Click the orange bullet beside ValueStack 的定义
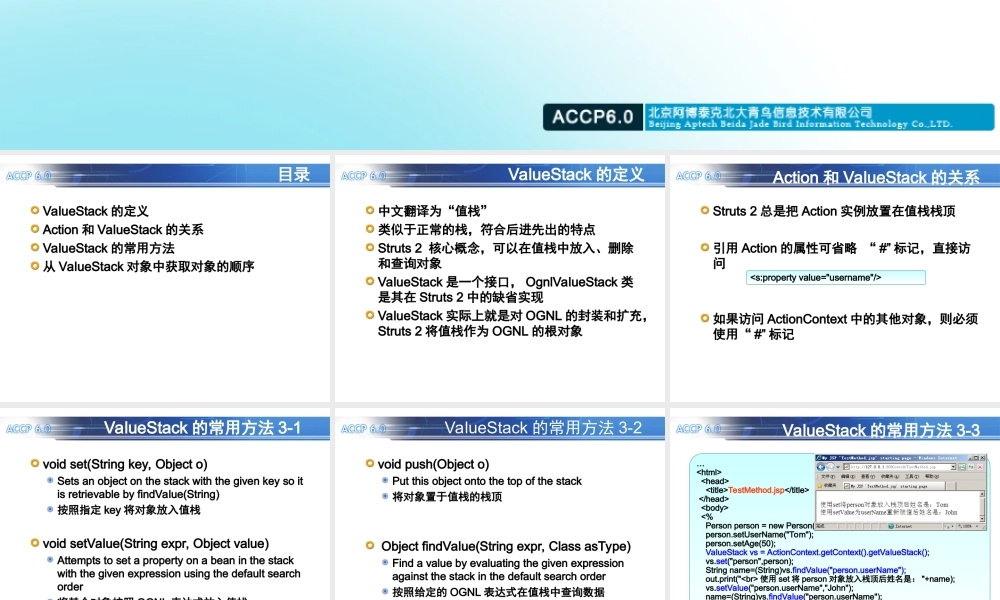The image size is (1000, 600). tap(35, 212)
